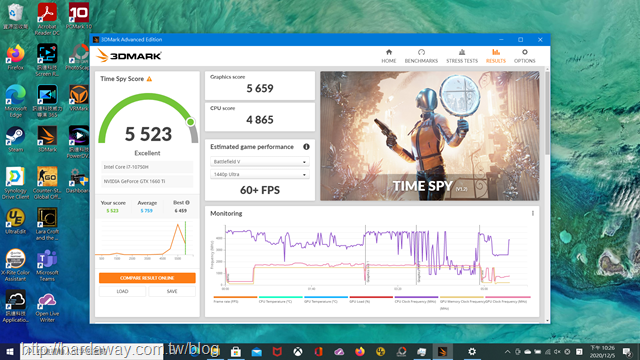
Task: Toggle the GPU Temperature legend item
Action: tap(325, 299)
